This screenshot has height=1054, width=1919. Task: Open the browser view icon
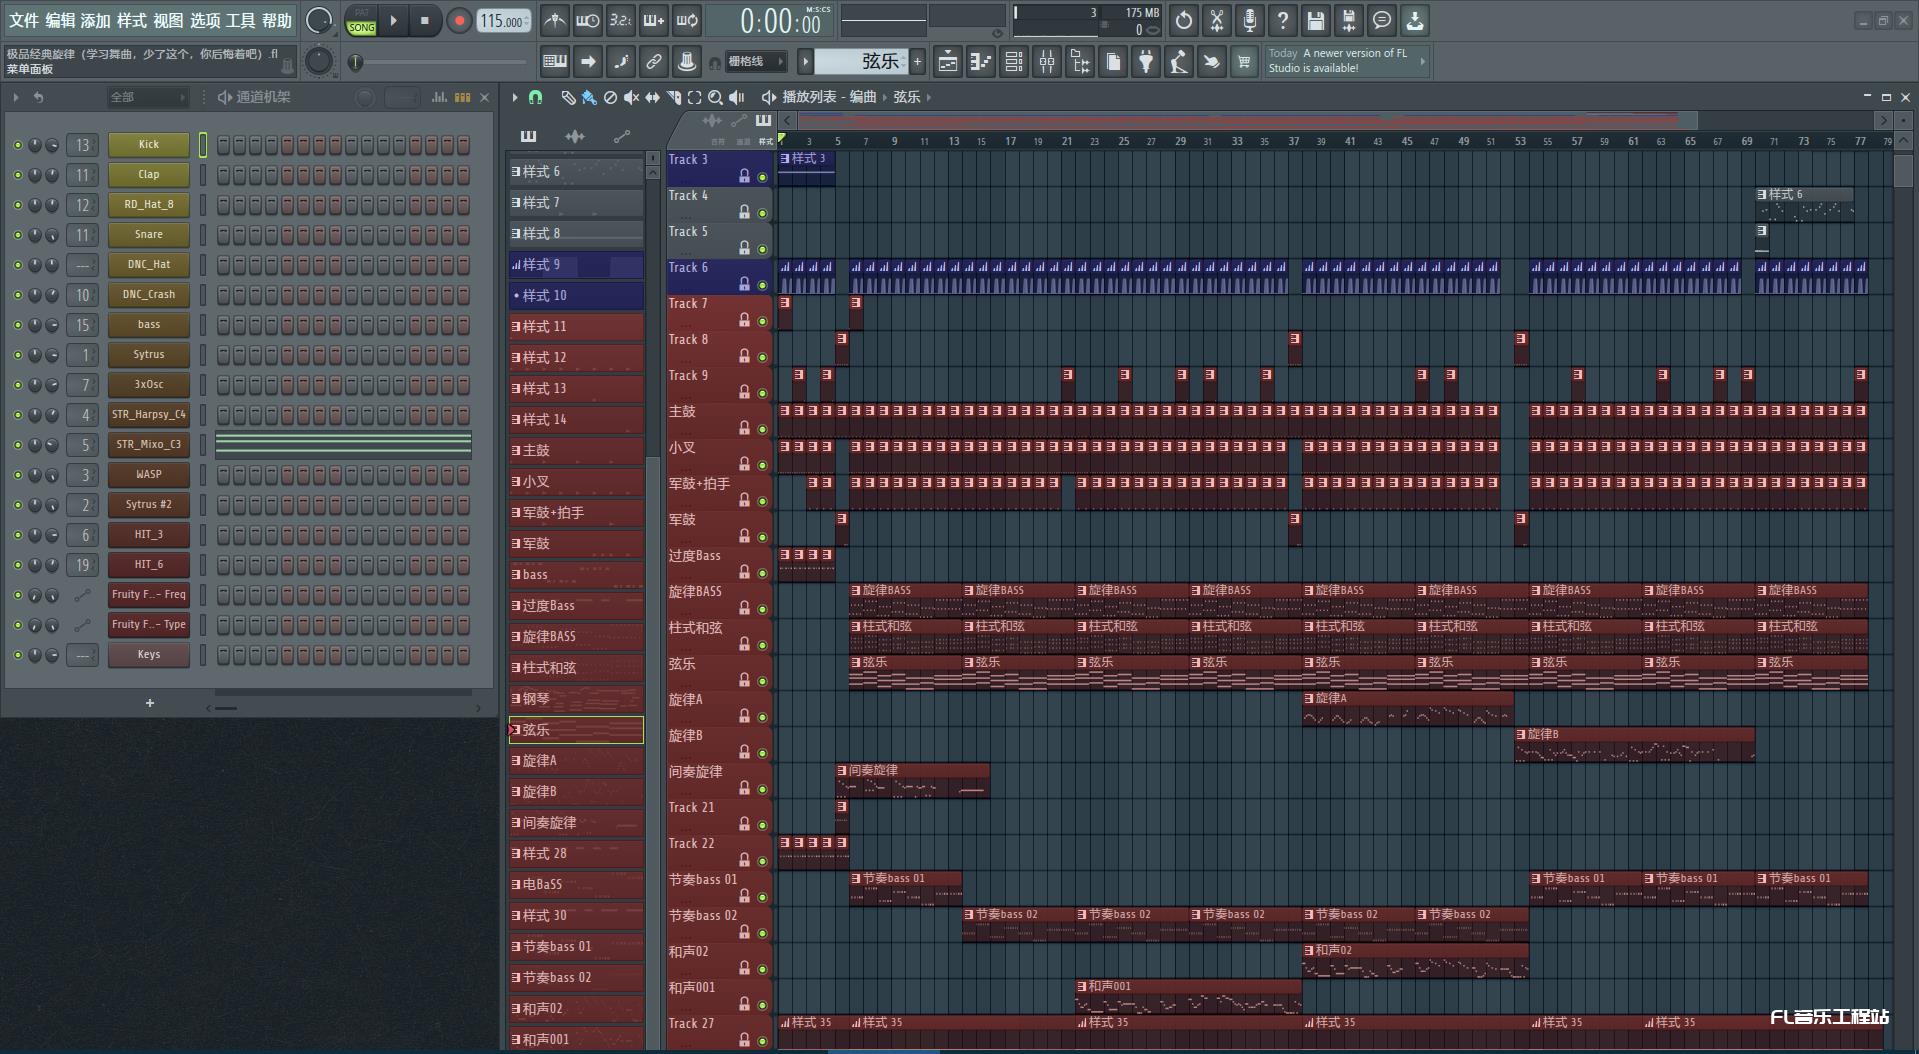[1080, 62]
